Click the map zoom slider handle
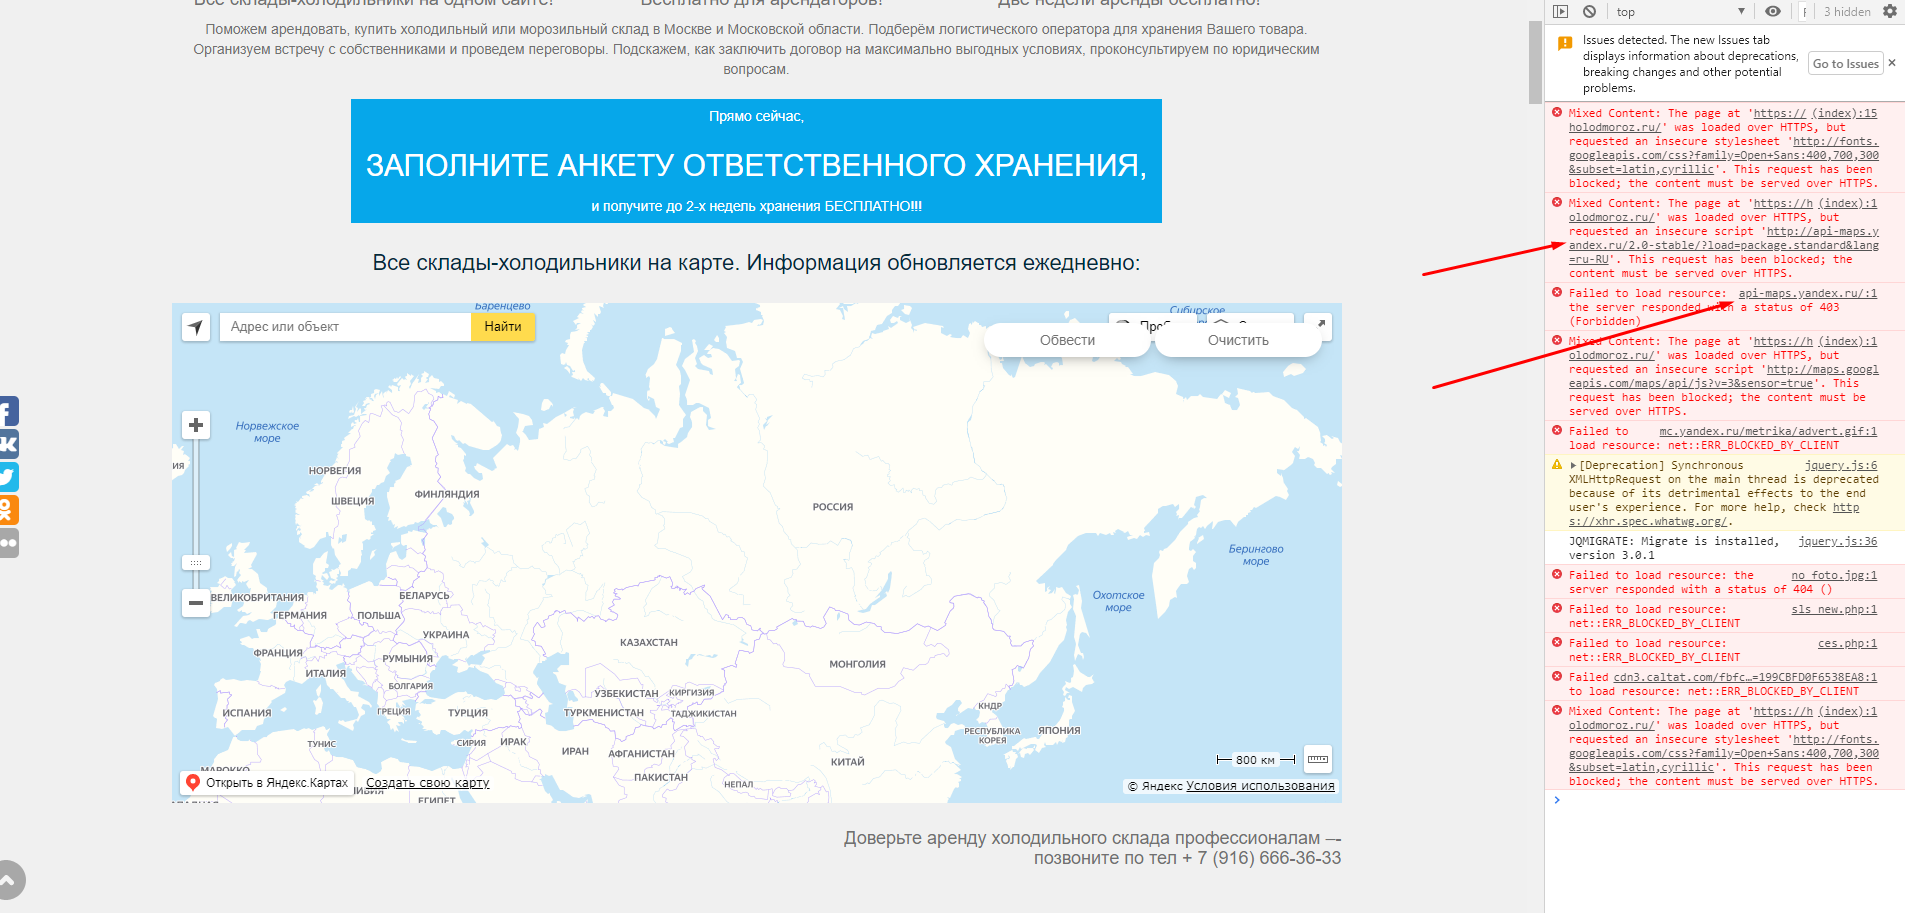 pyautogui.click(x=196, y=563)
